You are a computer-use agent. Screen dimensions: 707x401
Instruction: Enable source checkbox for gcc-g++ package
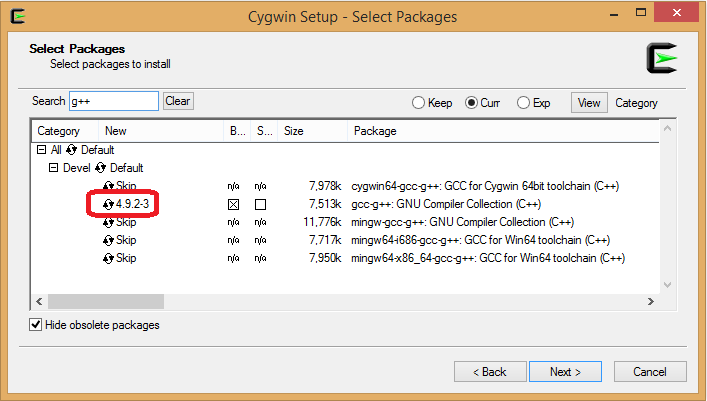tap(260, 204)
